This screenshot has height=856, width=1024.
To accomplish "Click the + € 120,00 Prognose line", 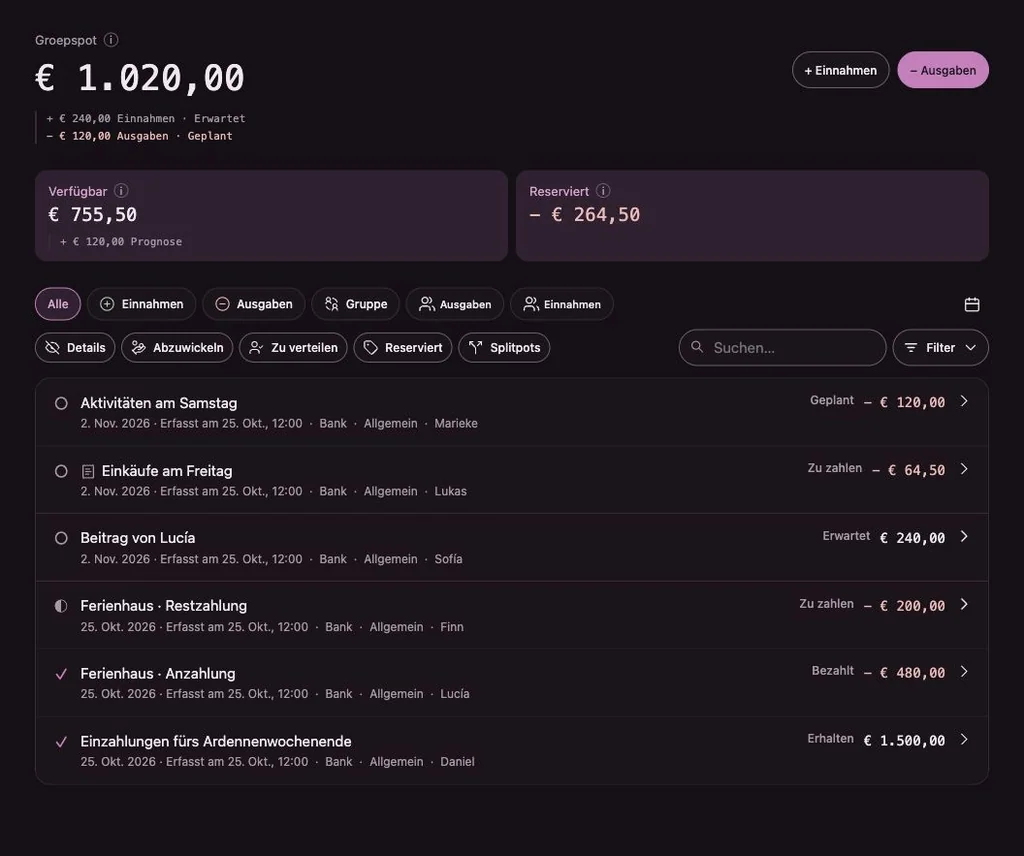I will (121, 242).
